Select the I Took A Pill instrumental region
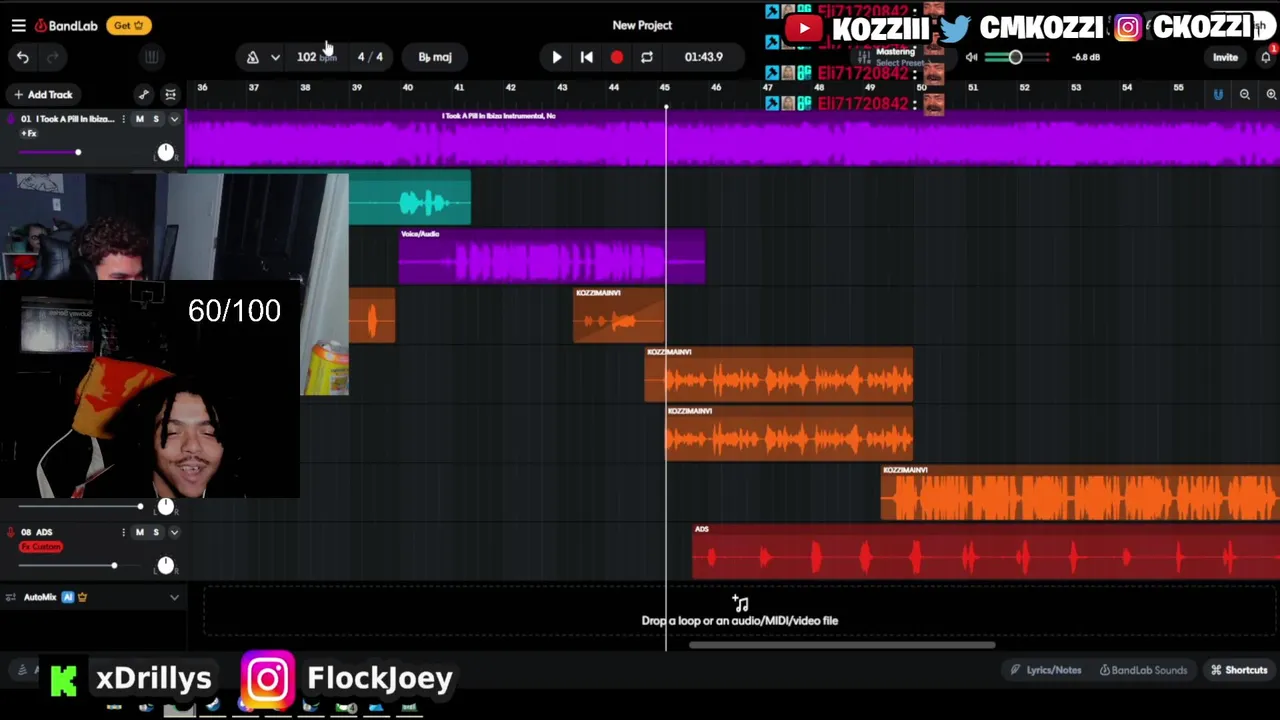This screenshot has width=1280, height=720. 732,138
